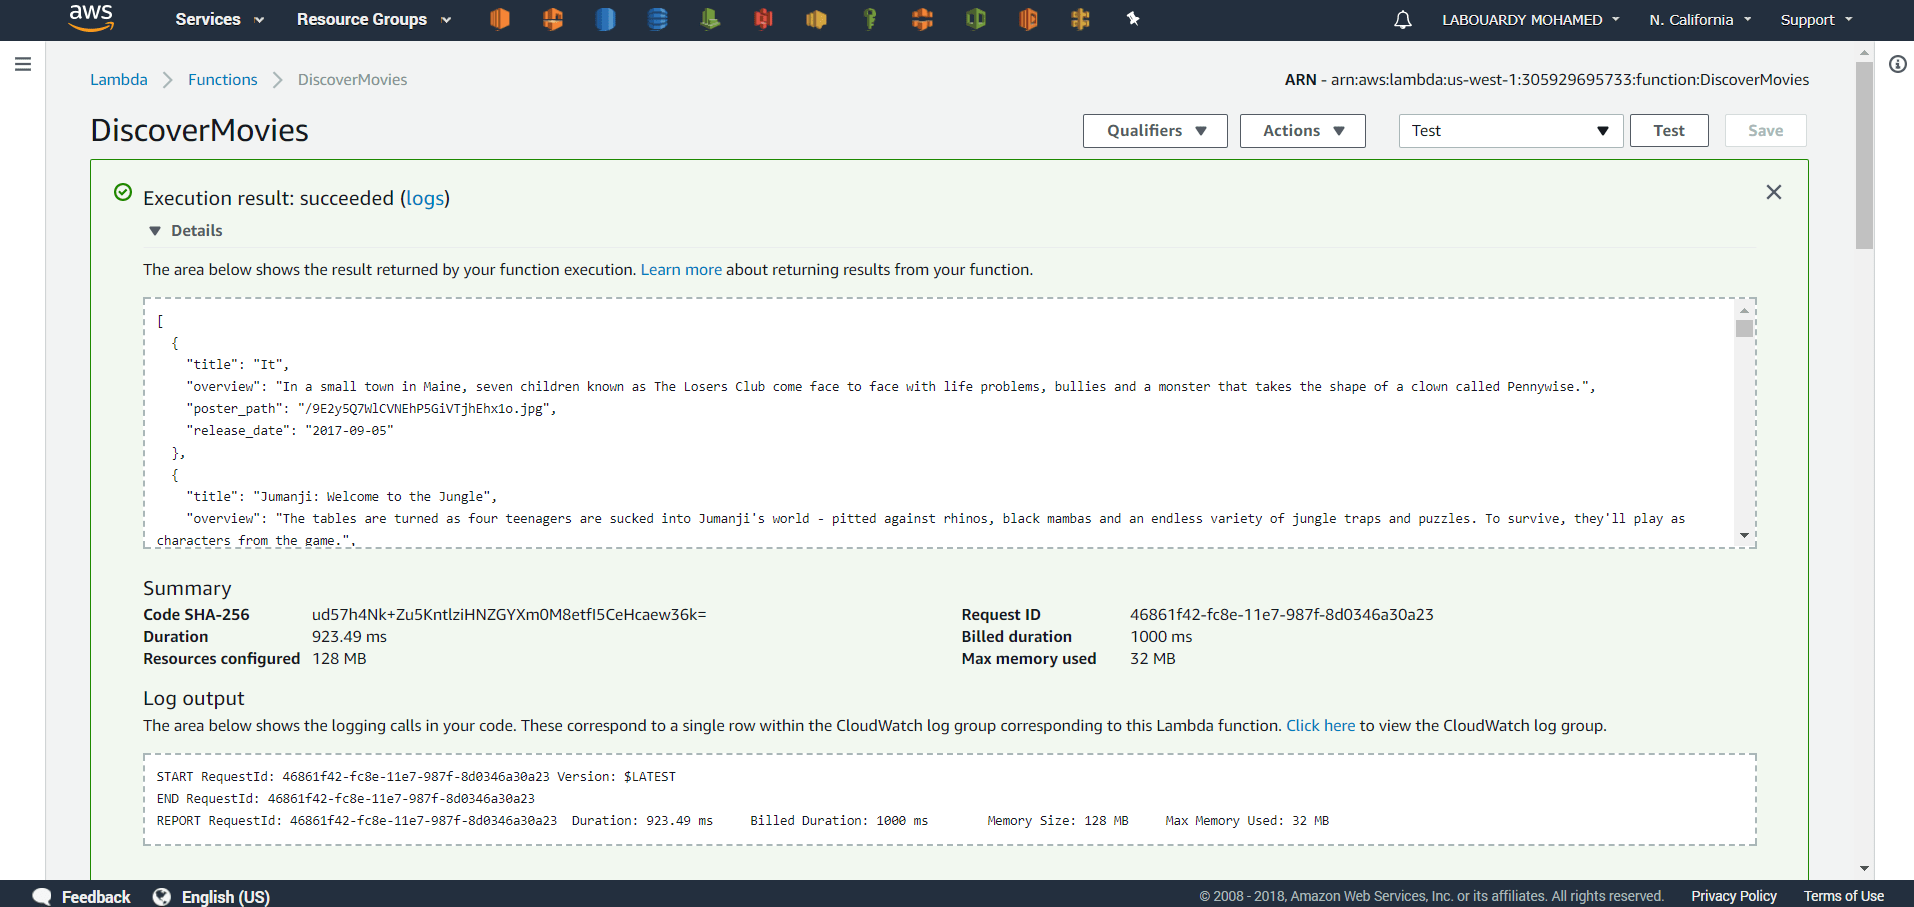The image size is (1914, 907).
Task: Open the orange EC2 hexagon shortcut icon
Action: pos(500,19)
